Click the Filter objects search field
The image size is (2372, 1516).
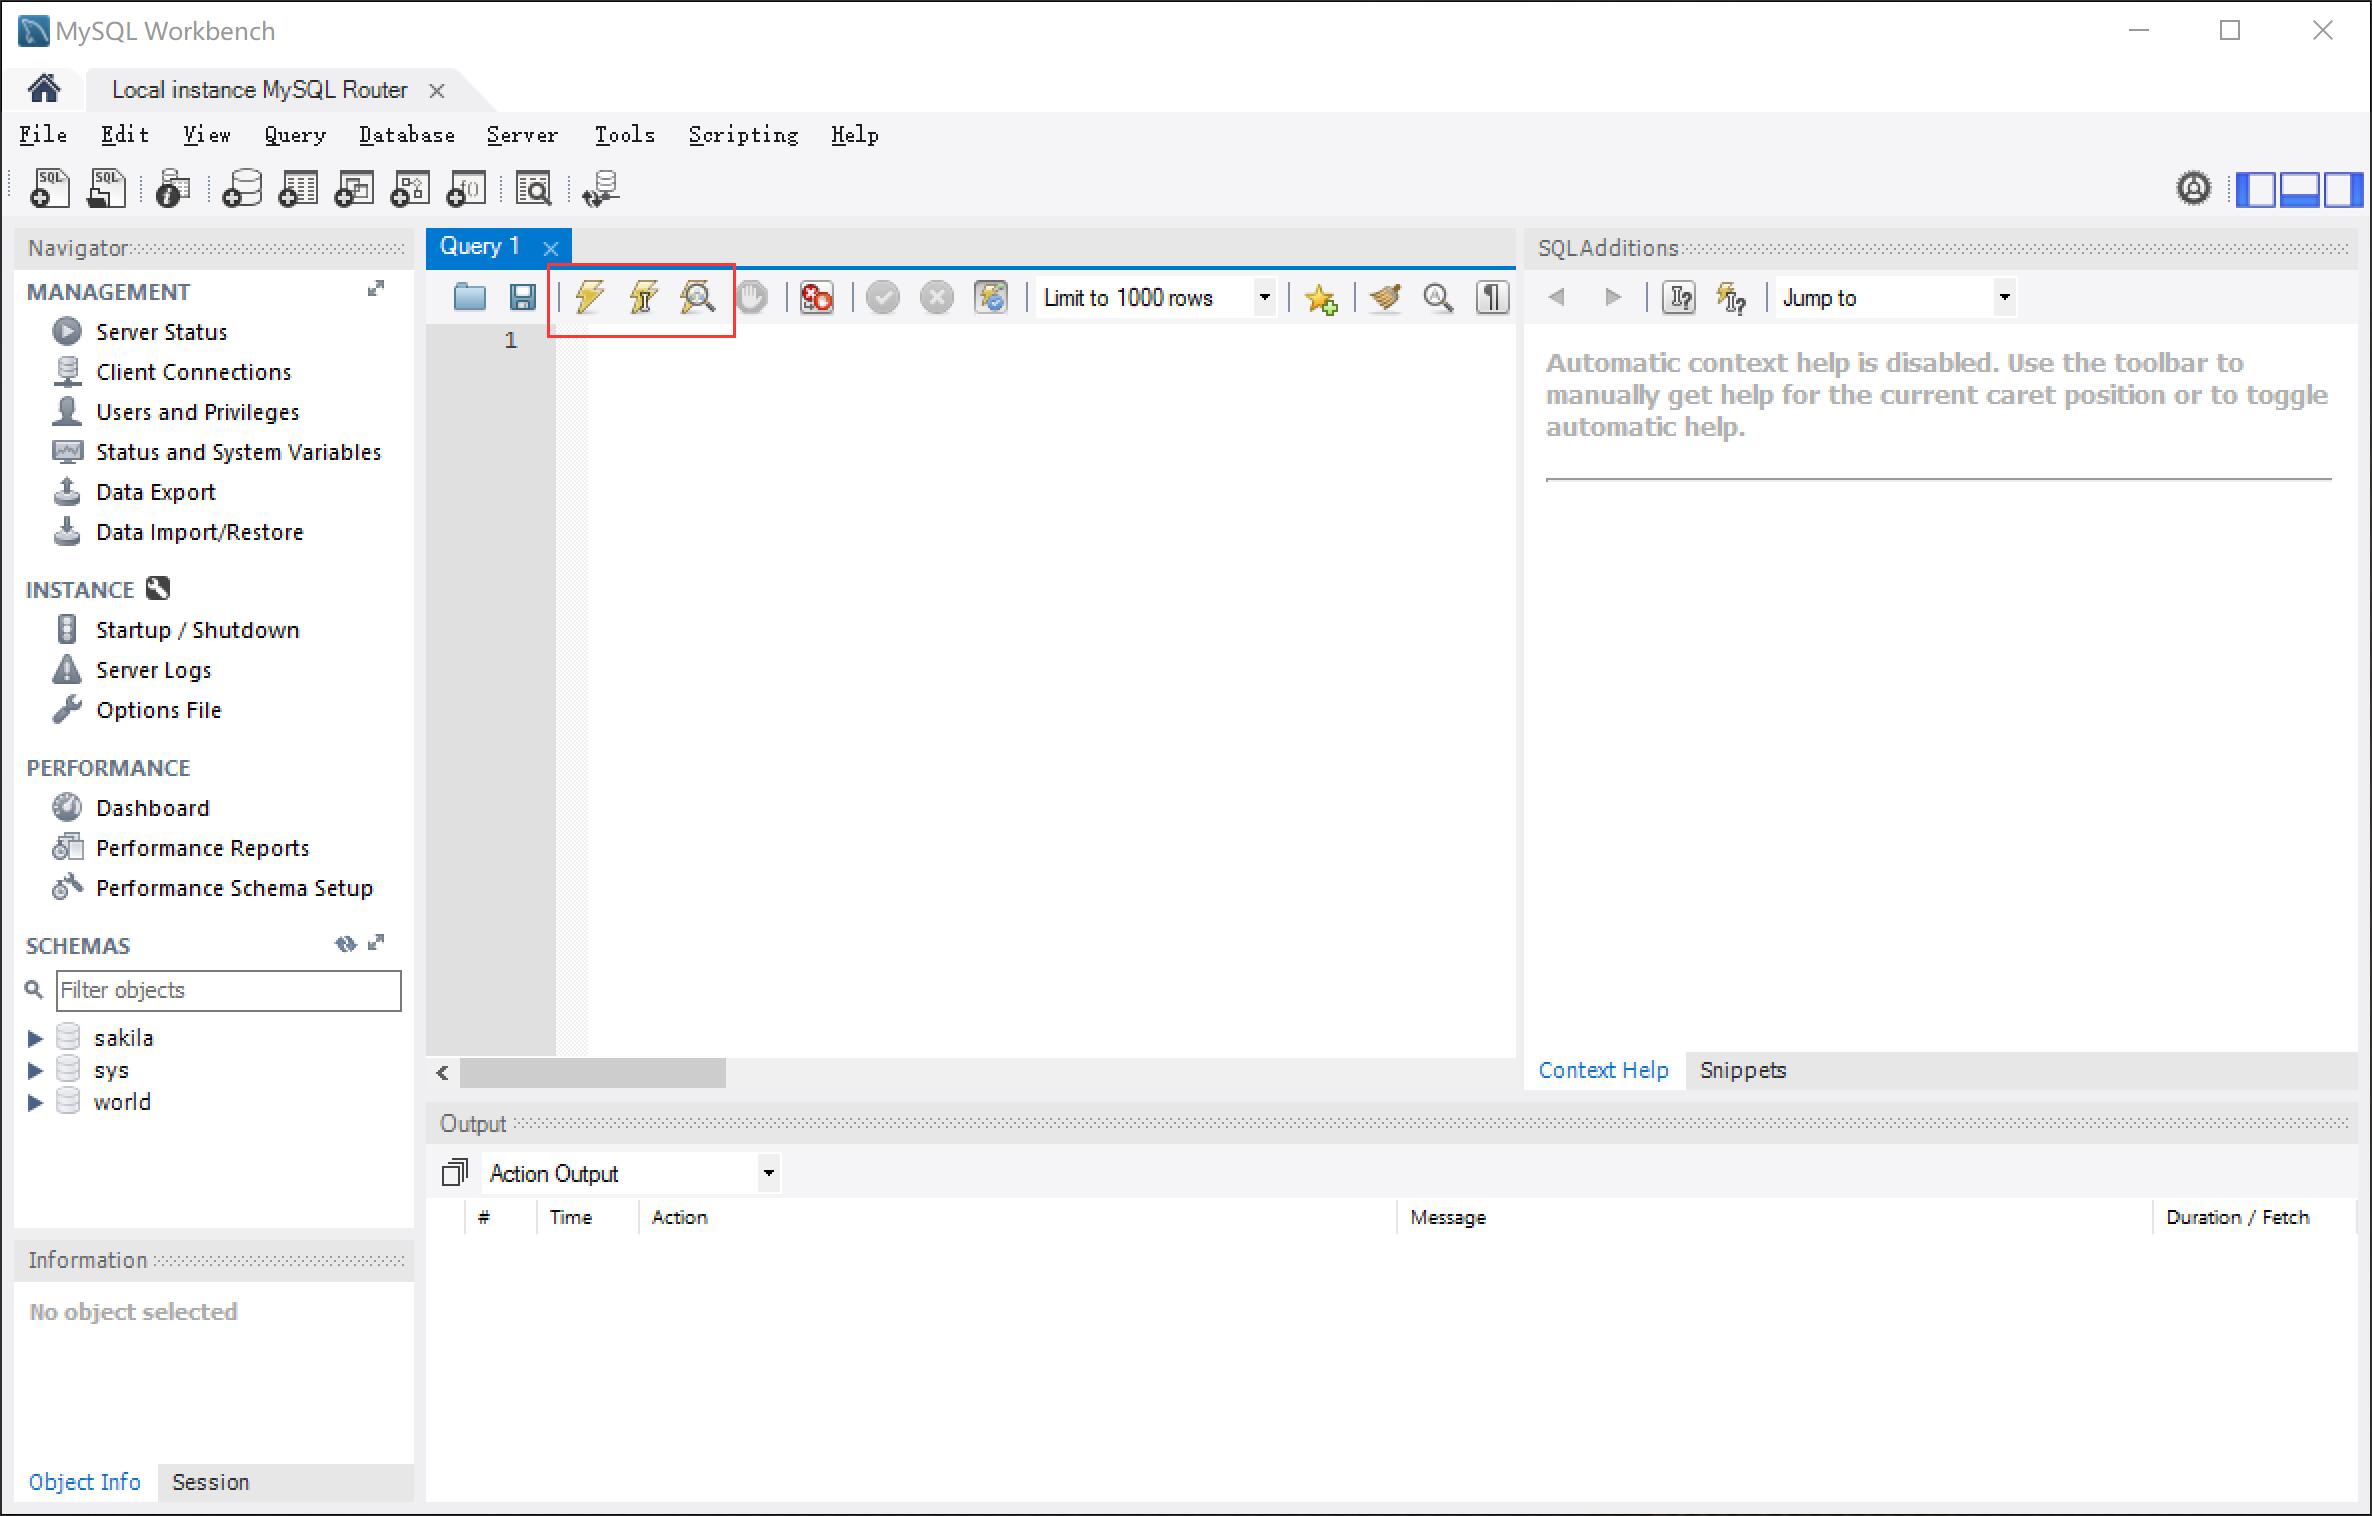228,990
